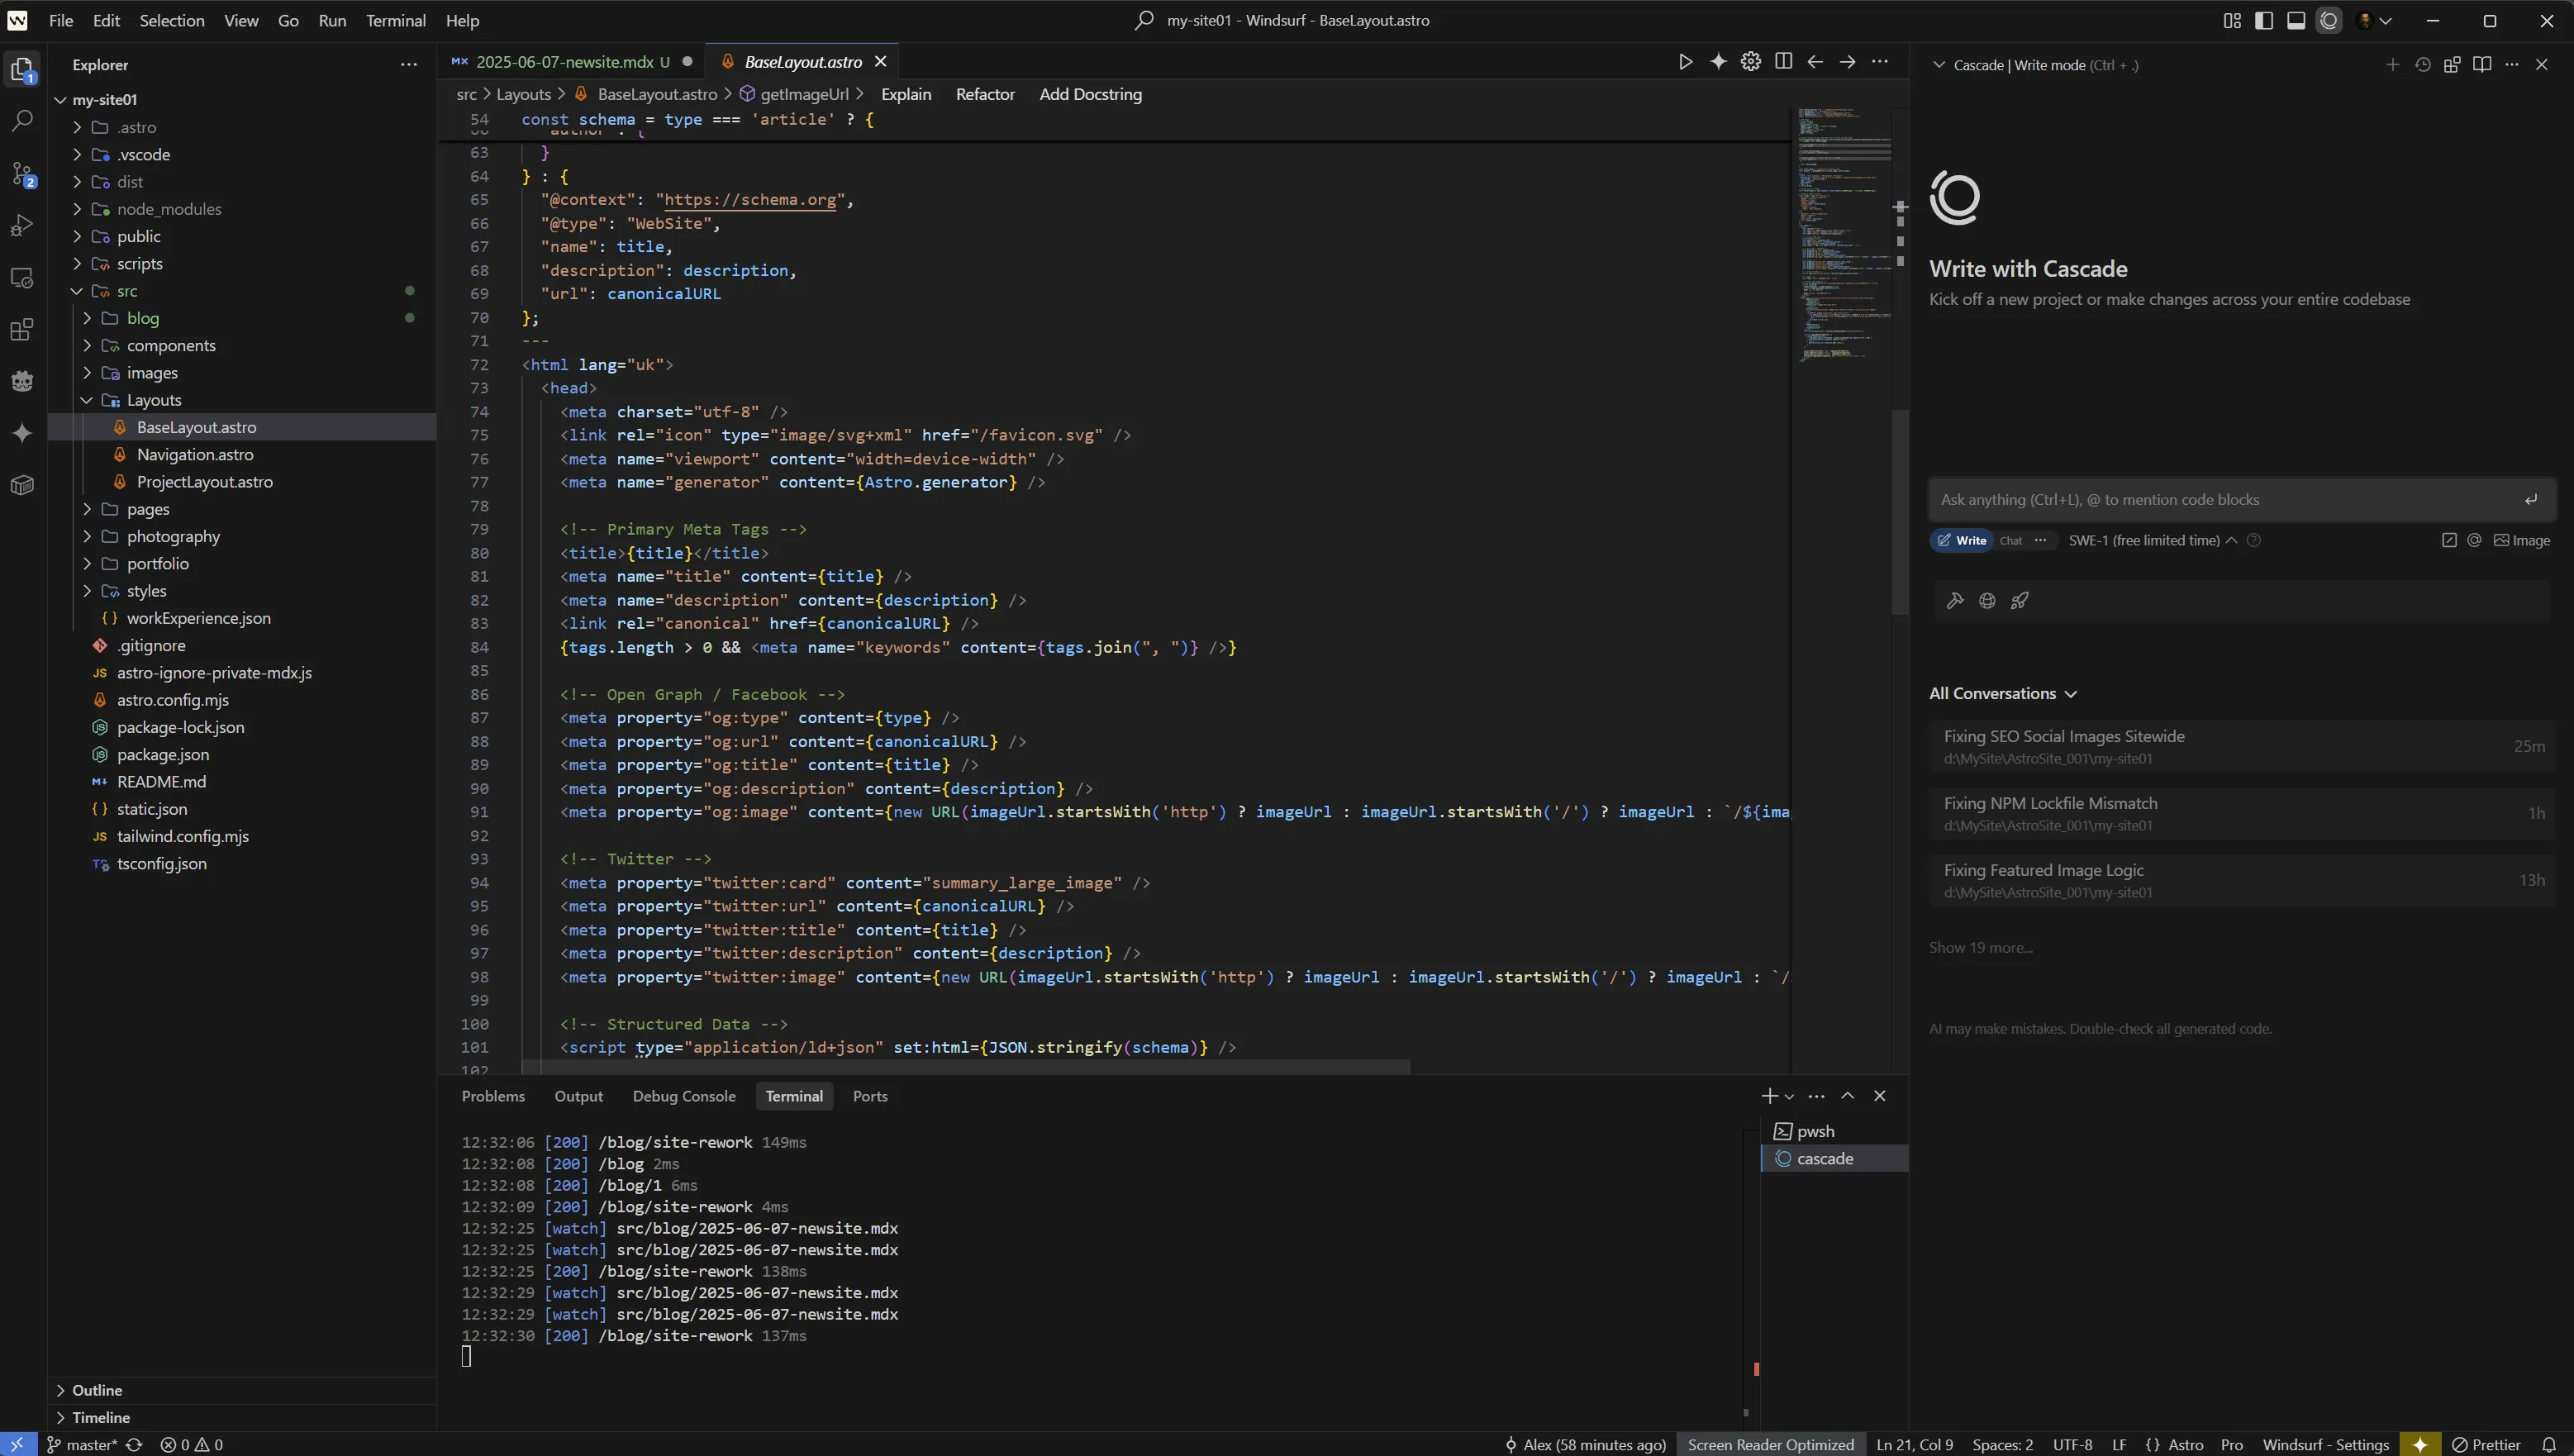The image size is (2574, 1456).
Task: Navigate forward with the right arrow icon
Action: [1848, 62]
